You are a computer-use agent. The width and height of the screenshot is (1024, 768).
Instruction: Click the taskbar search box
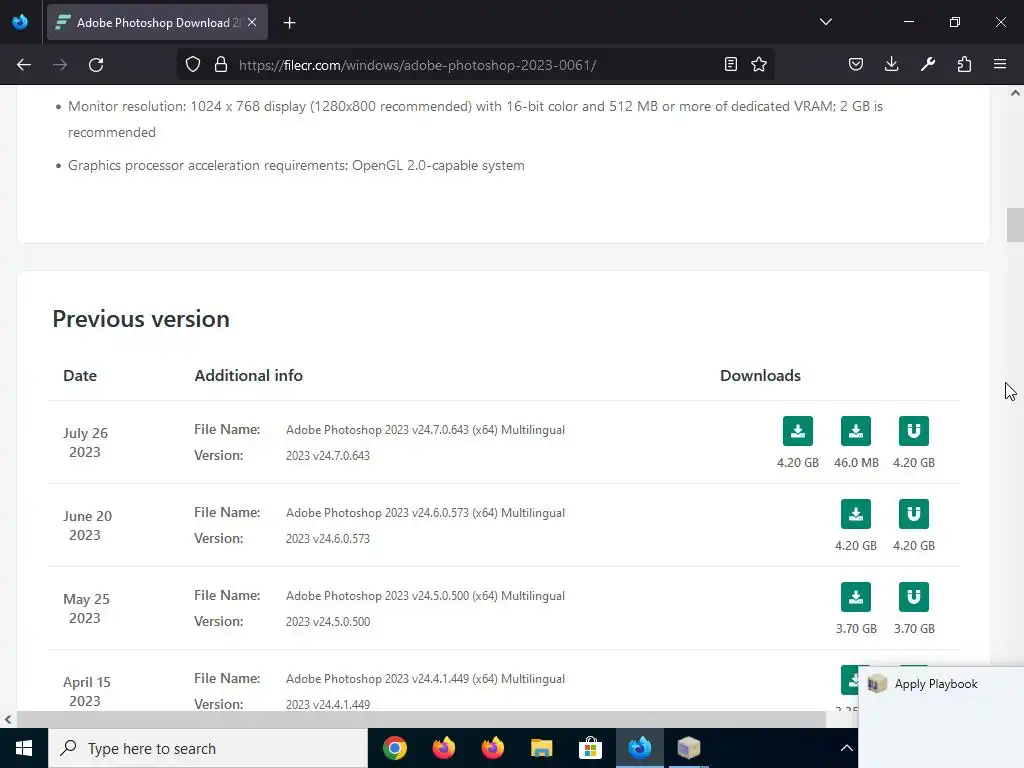pyautogui.click(x=208, y=748)
